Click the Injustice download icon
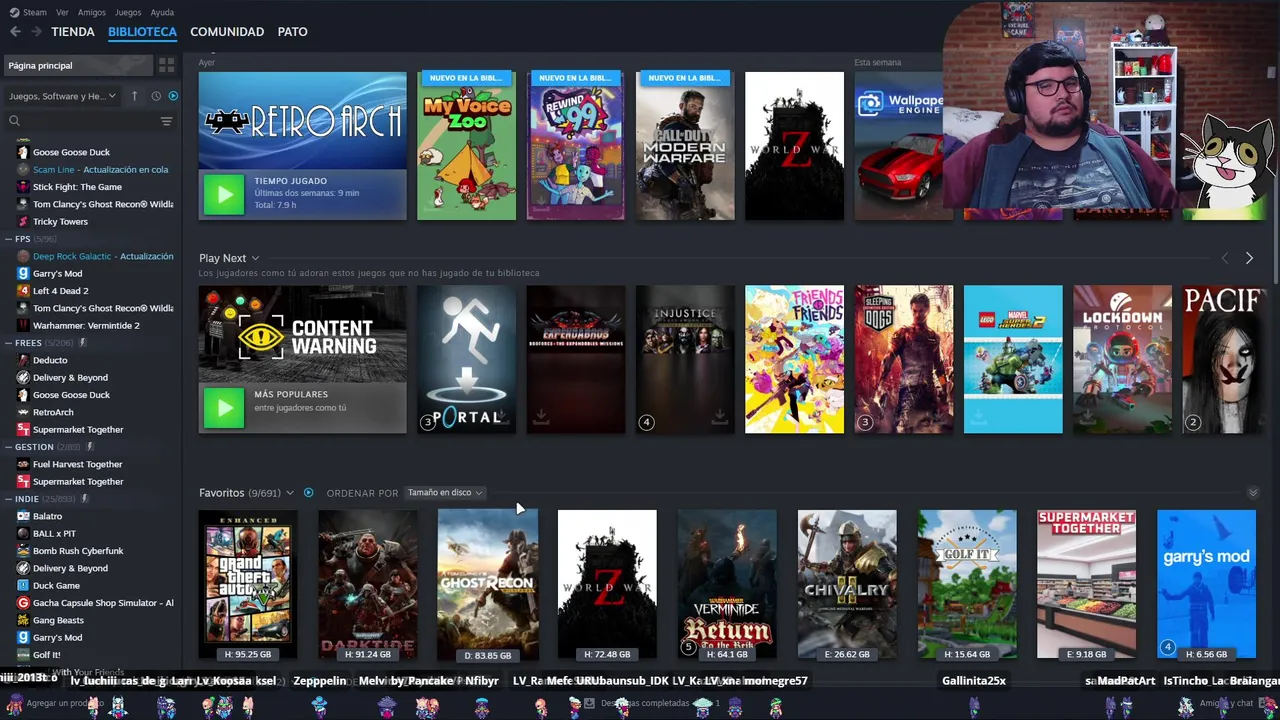This screenshot has width=1280, height=720. (x=719, y=418)
